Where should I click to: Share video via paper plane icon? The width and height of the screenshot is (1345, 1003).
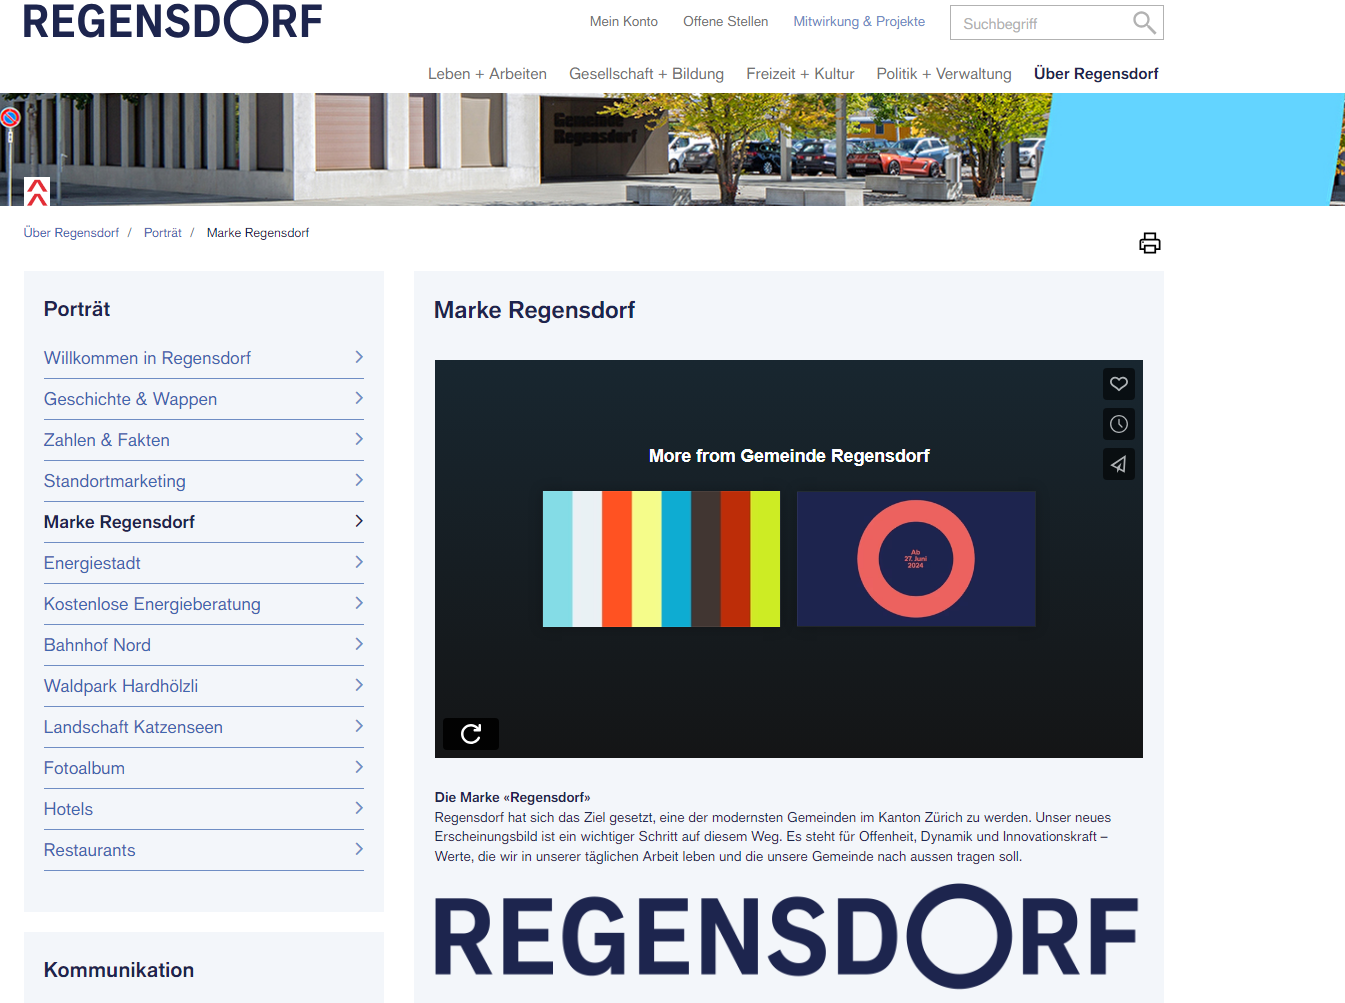pyautogui.click(x=1118, y=464)
